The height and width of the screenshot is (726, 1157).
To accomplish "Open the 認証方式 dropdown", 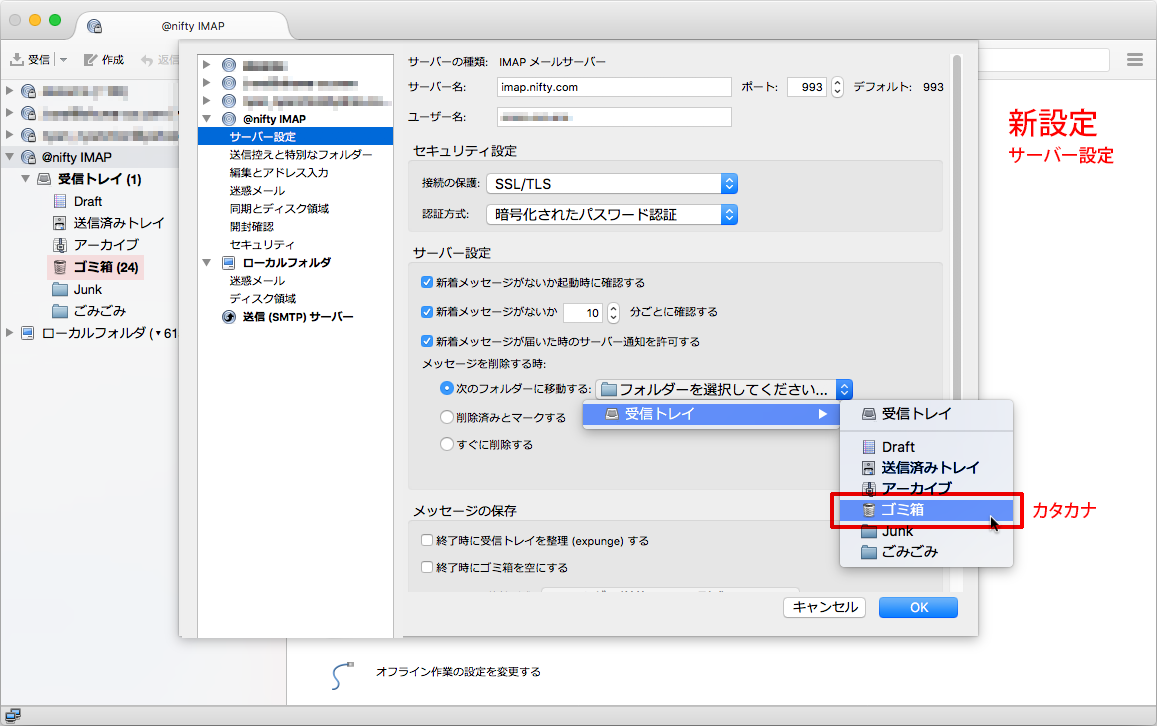I will pos(611,214).
